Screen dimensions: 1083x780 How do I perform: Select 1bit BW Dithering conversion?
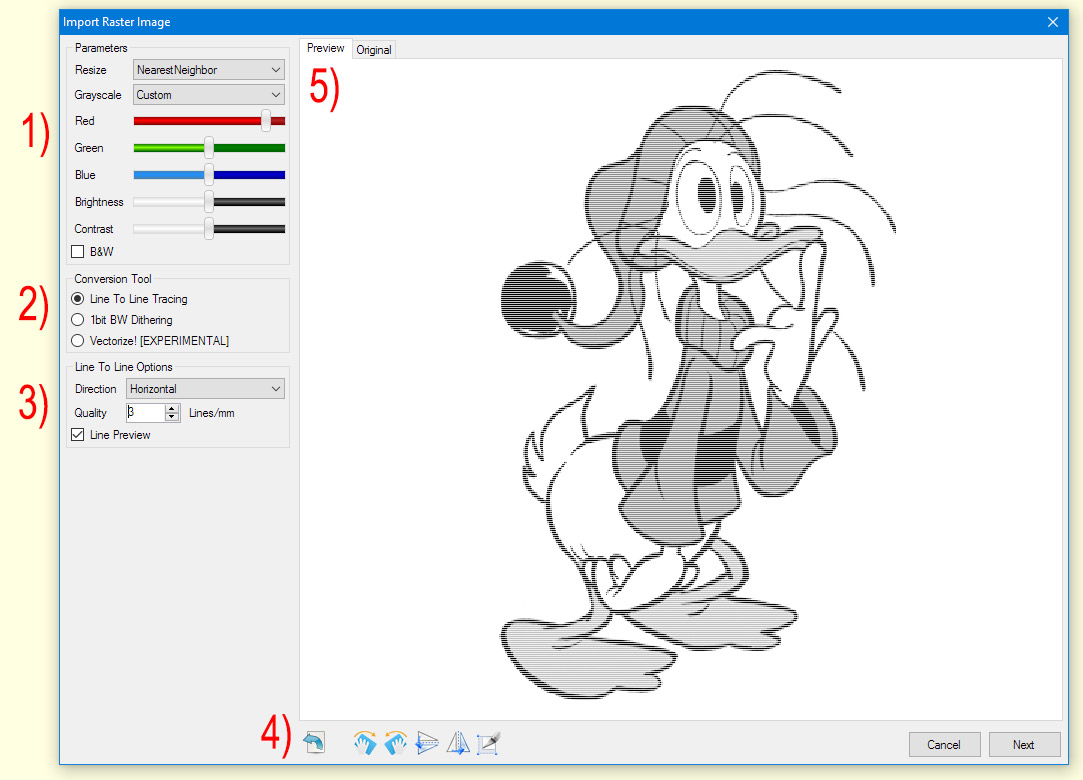click(78, 319)
